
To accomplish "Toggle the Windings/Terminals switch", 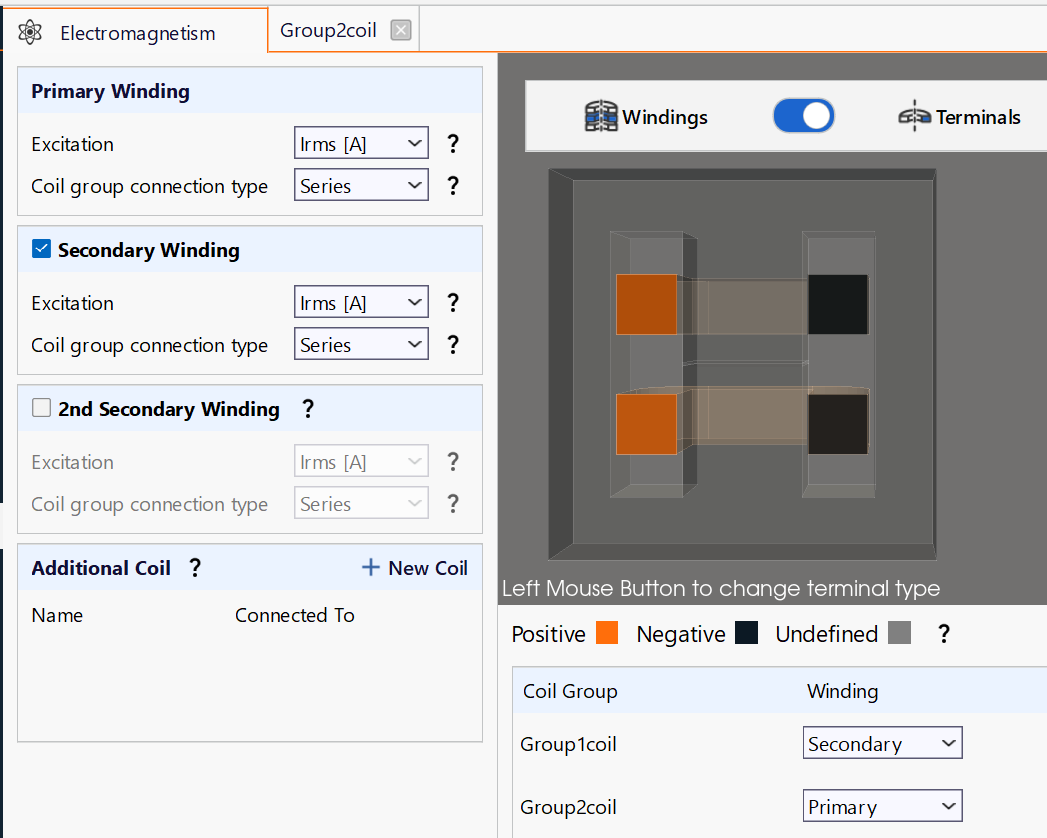I will pos(803,116).
